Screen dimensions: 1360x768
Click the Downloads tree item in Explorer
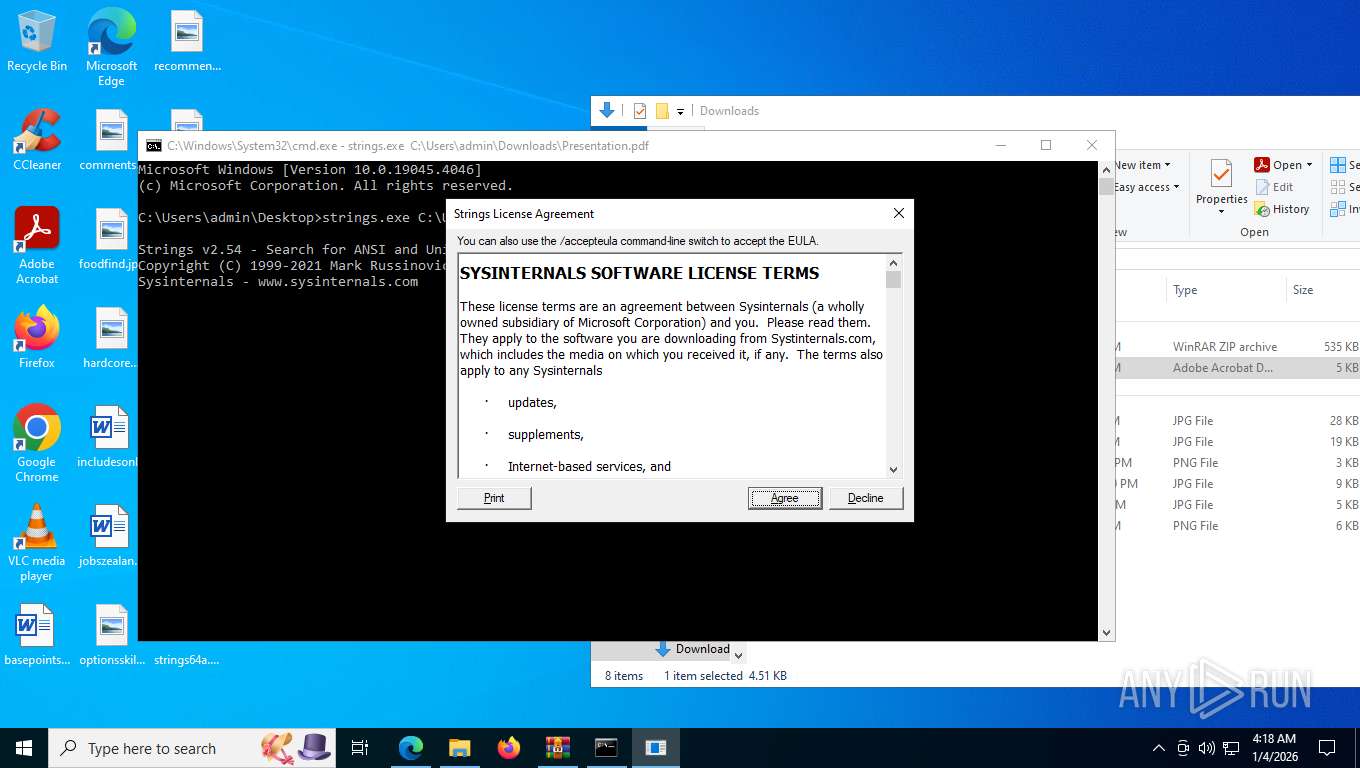(x=692, y=649)
